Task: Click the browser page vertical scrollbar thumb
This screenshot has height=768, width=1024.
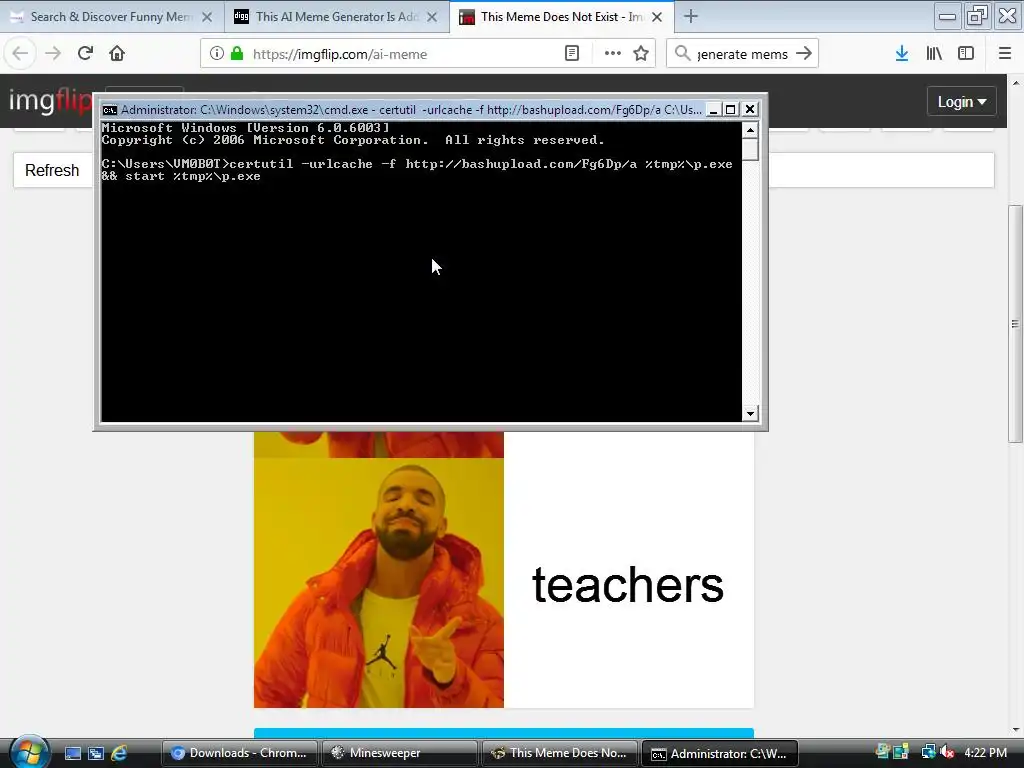Action: click(1015, 324)
